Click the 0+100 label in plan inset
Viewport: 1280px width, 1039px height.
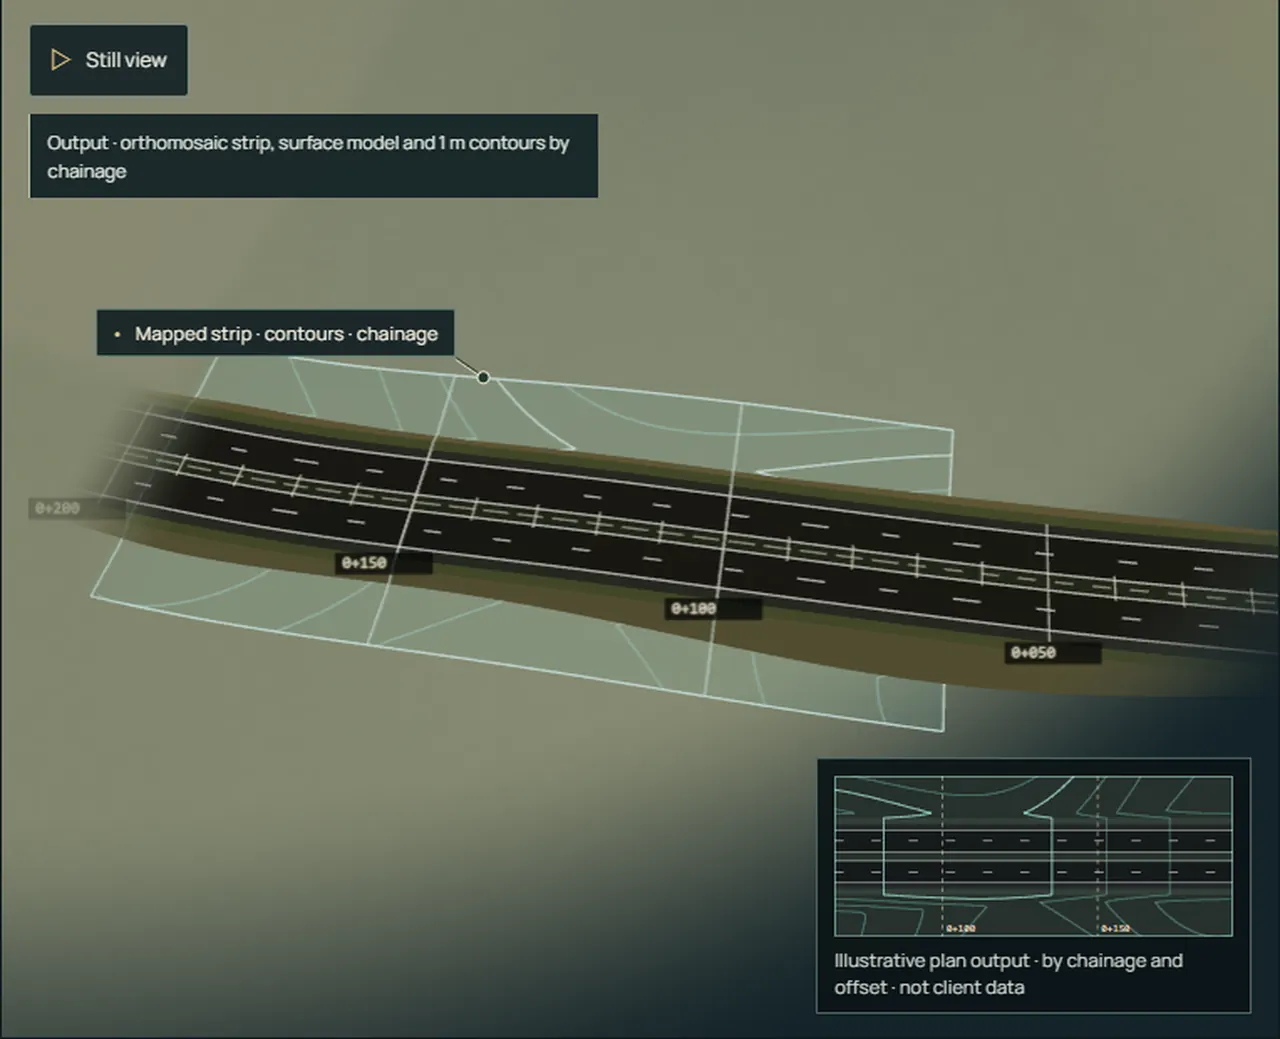960,928
